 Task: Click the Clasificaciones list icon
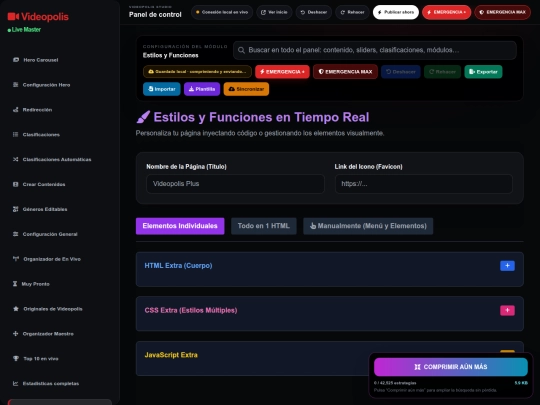click(x=15, y=134)
